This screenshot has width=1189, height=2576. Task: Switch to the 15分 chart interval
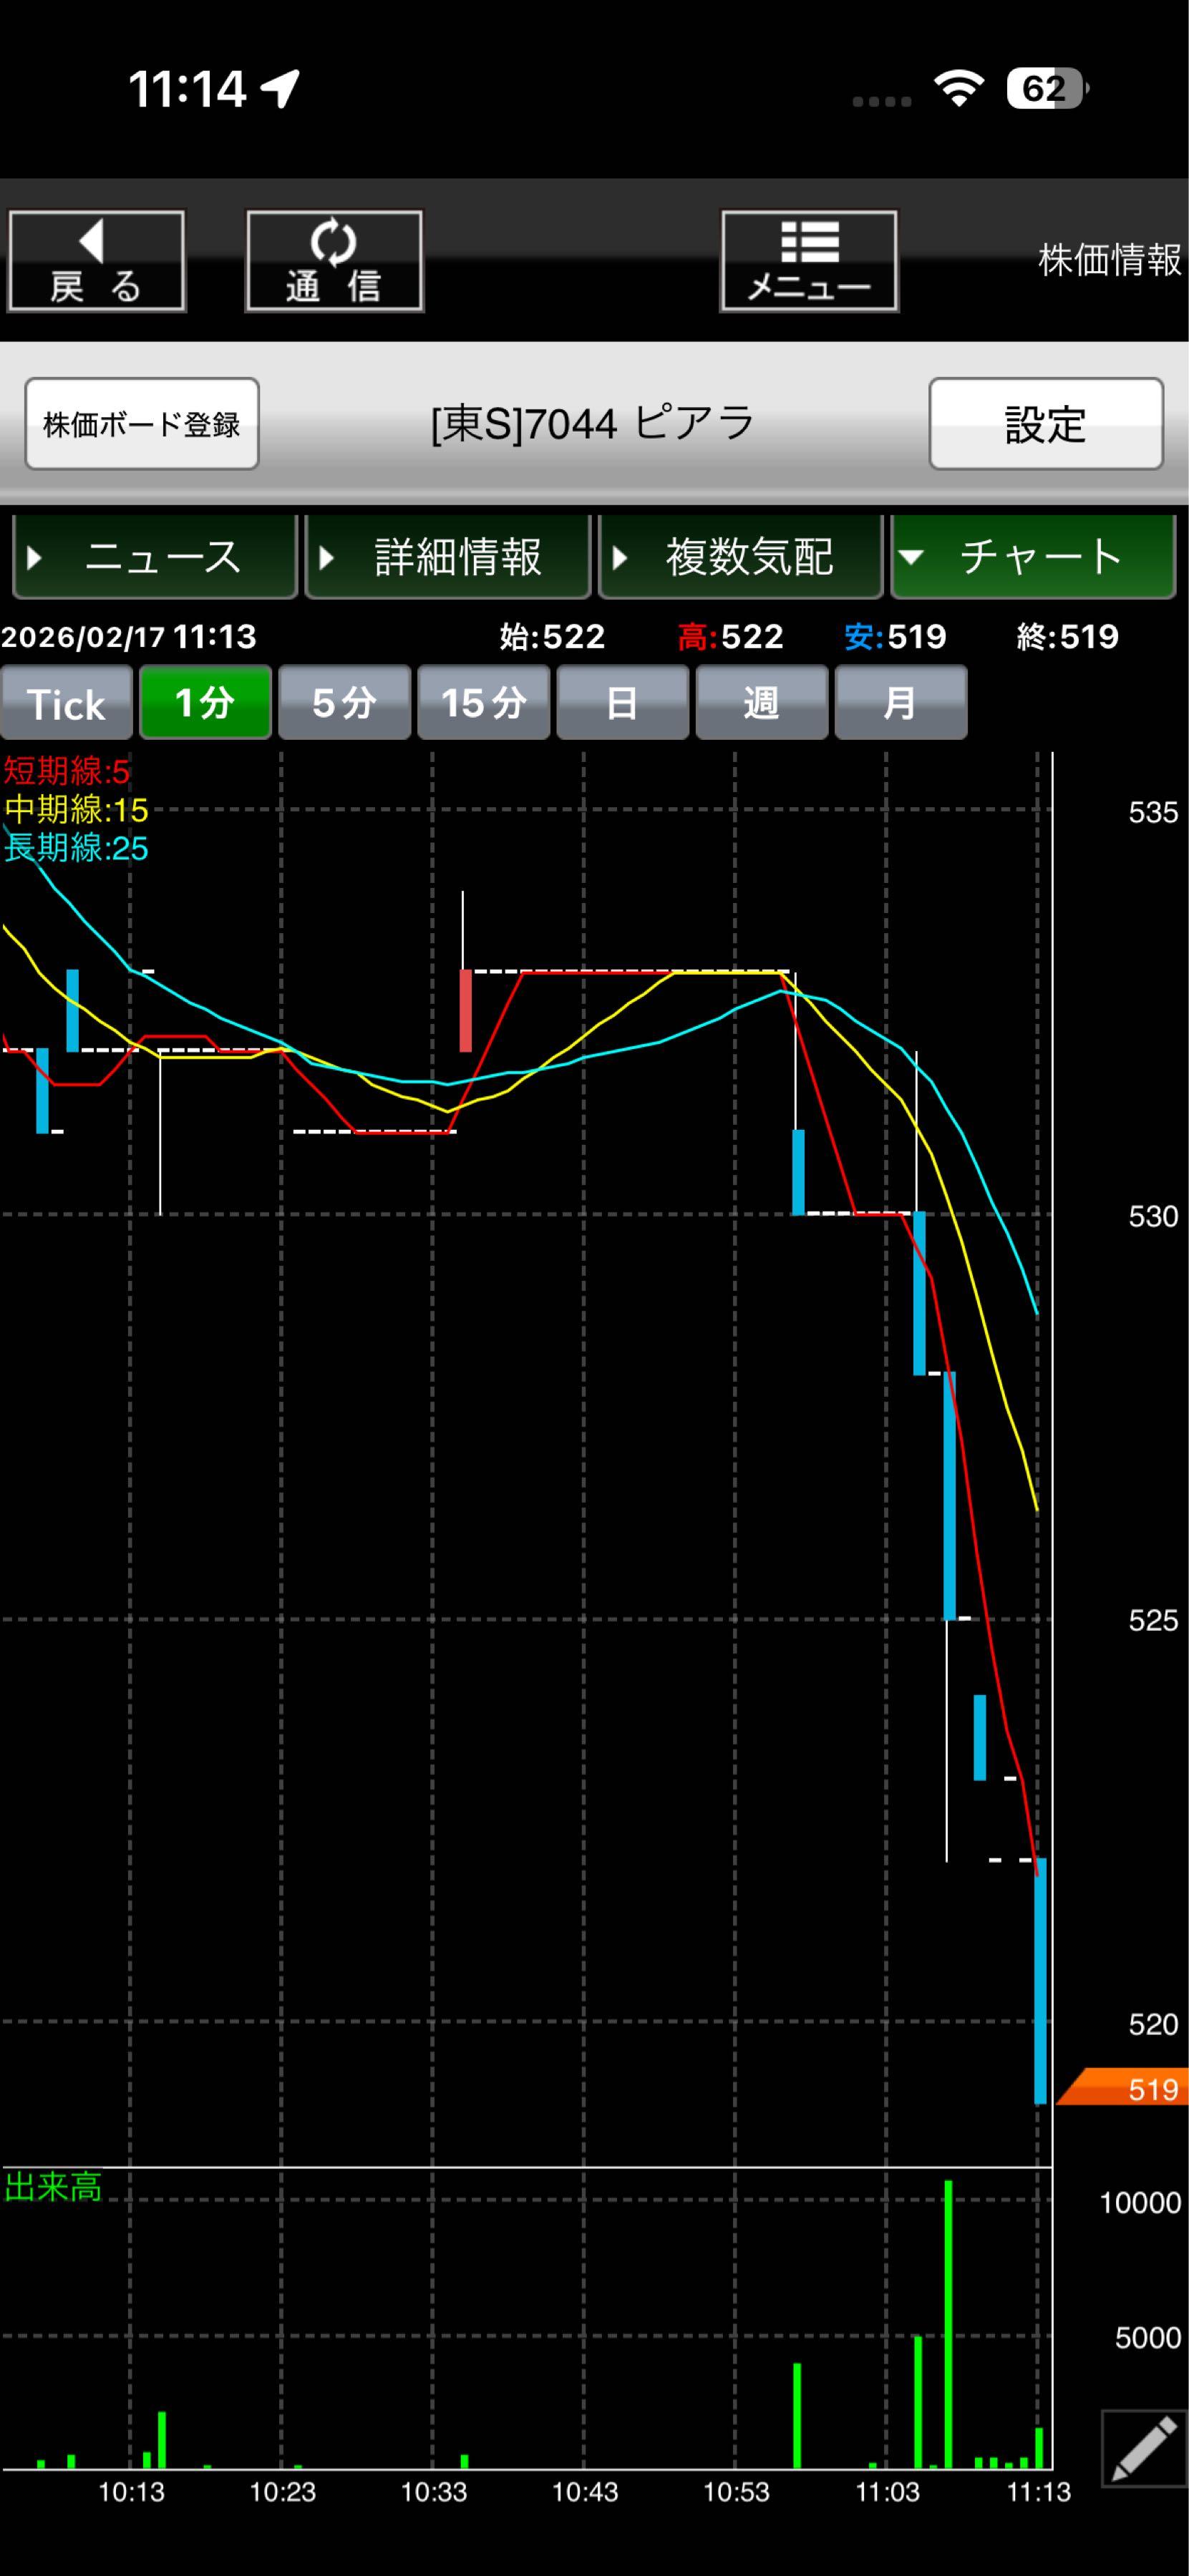point(483,703)
